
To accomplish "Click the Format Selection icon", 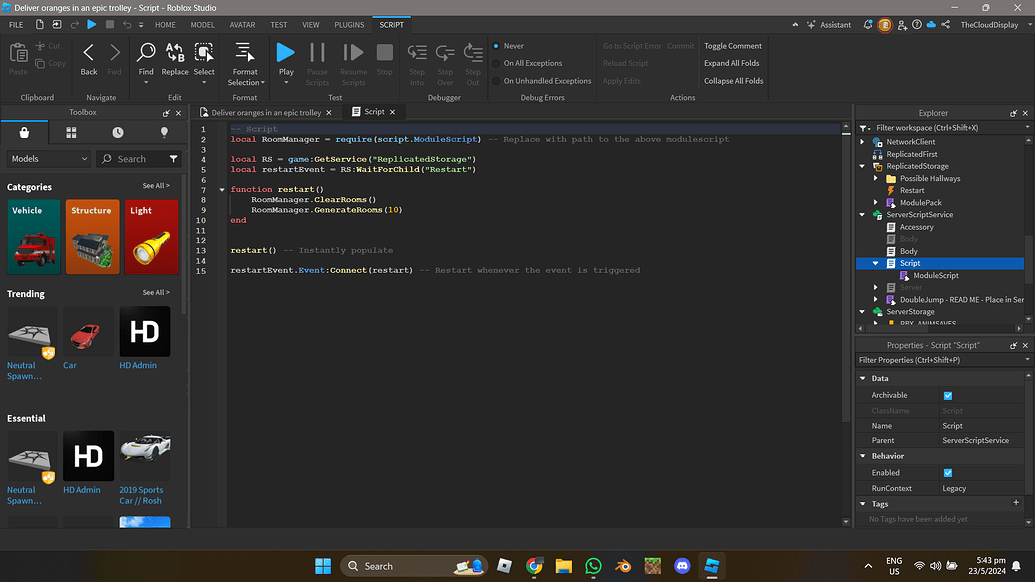I will click(245, 52).
